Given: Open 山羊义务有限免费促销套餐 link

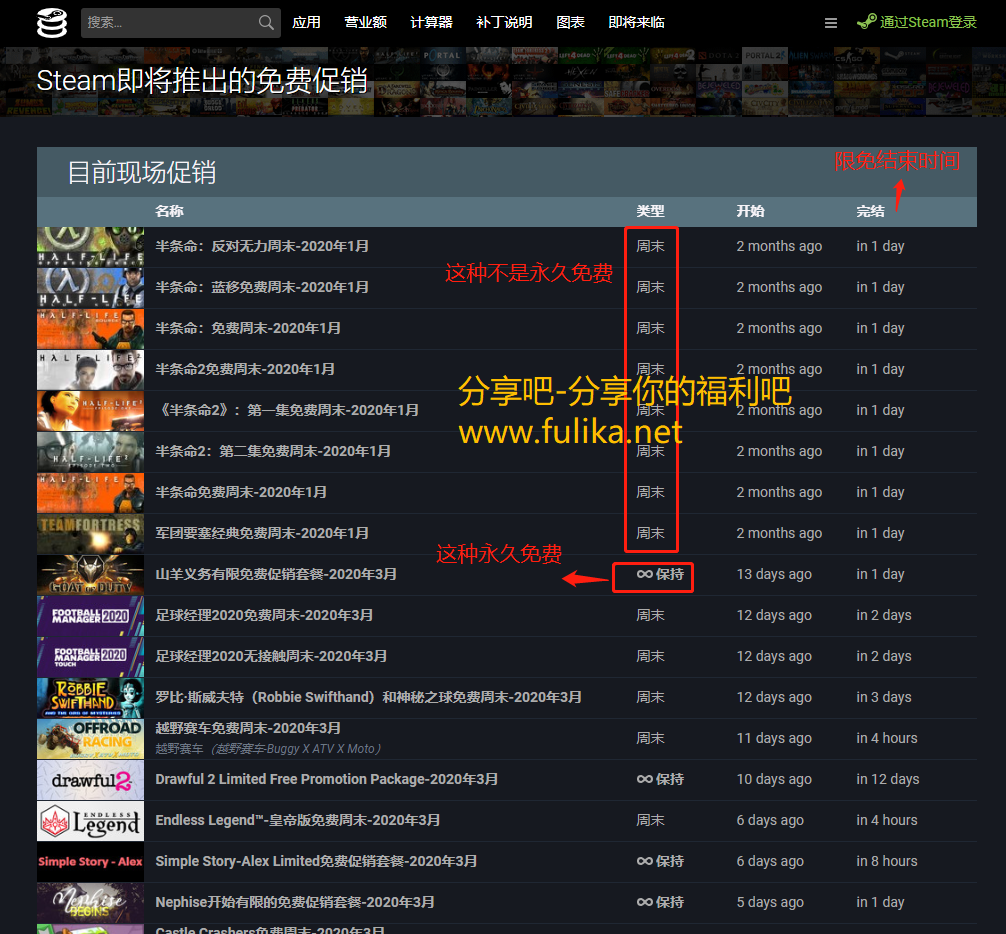Looking at the screenshot, I should [x=276, y=575].
